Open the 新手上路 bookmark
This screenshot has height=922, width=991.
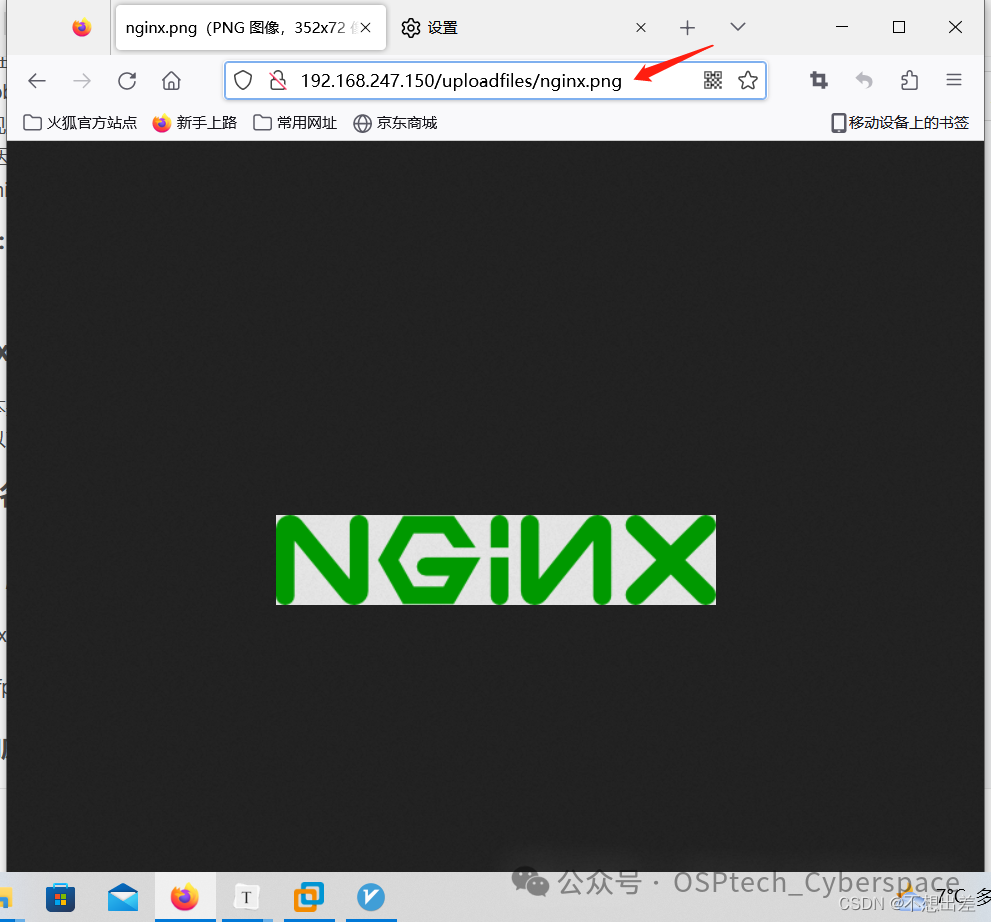tap(195, 123)
